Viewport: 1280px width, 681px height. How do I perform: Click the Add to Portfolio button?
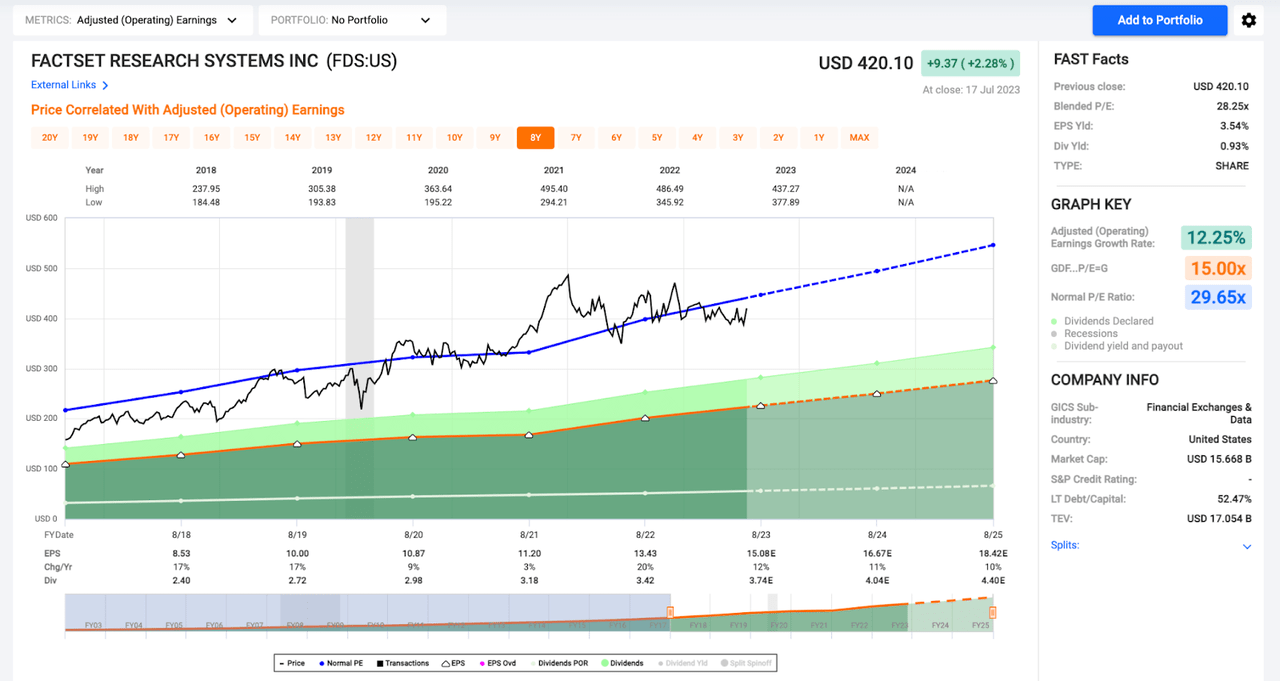tap(1159, 20)
